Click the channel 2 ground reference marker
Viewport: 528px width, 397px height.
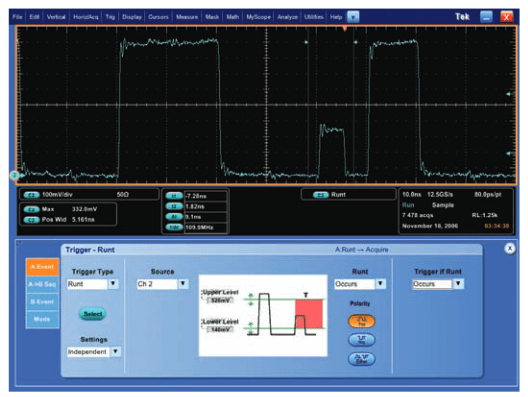(14, 175)
